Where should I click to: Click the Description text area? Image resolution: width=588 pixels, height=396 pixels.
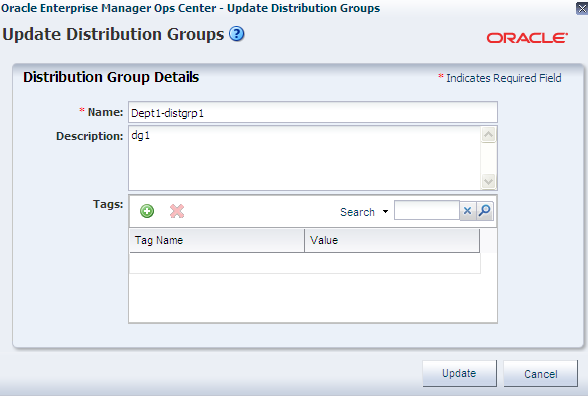[304, 158]
